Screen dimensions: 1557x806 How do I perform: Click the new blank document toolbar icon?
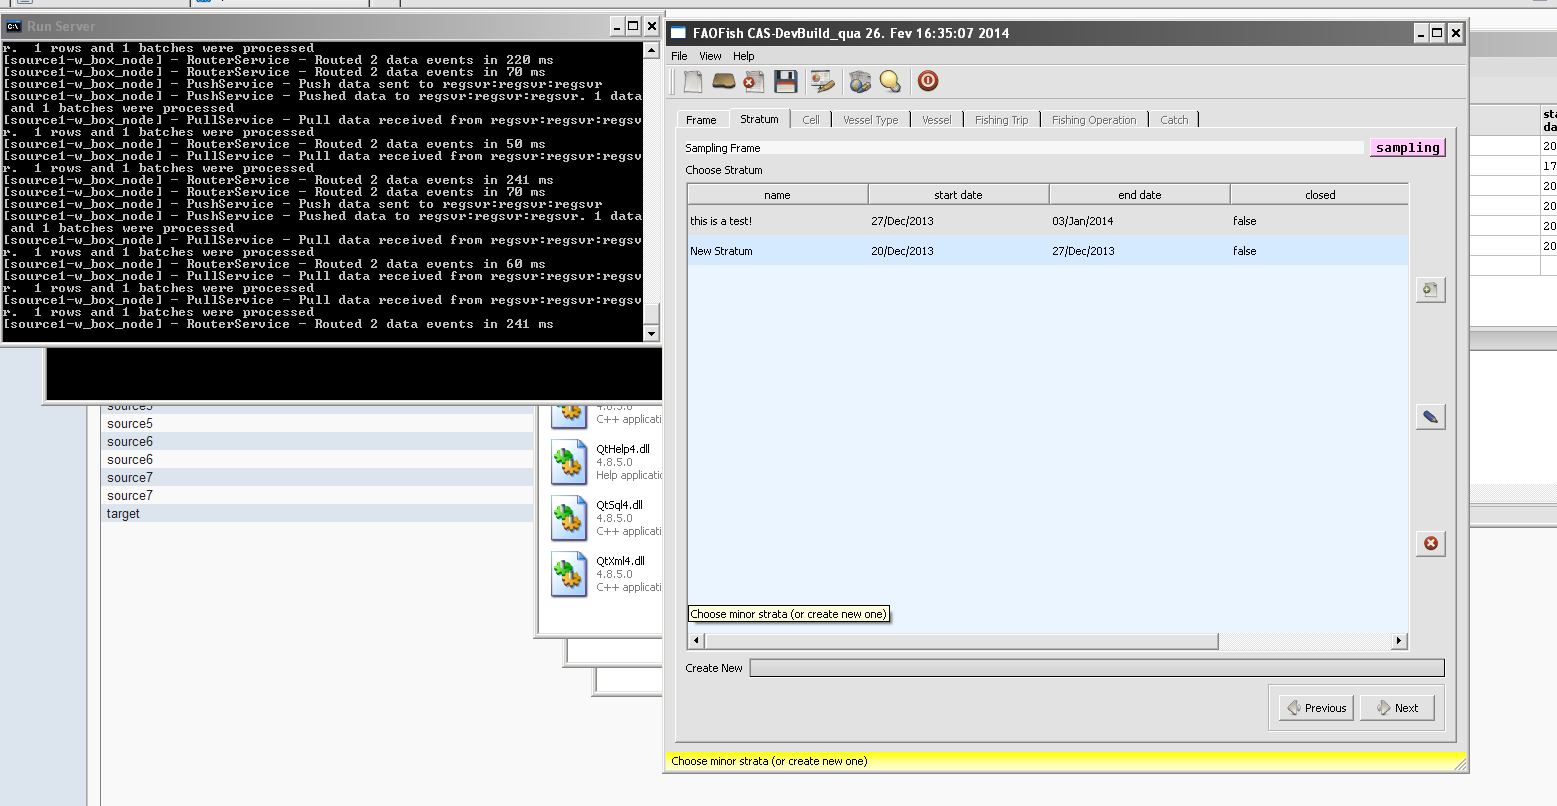(x=693, y=82)
